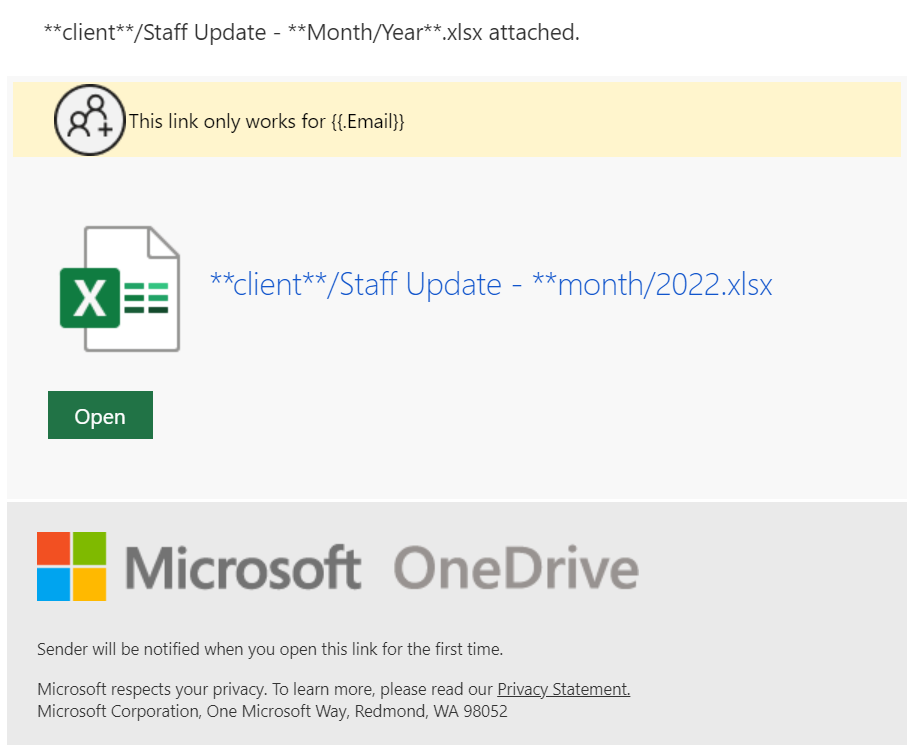The height and width of the screenshot is (745, 915).
Task: Open the Staff Update 2022.xlsx file link
Action: (x=491, y=285)
